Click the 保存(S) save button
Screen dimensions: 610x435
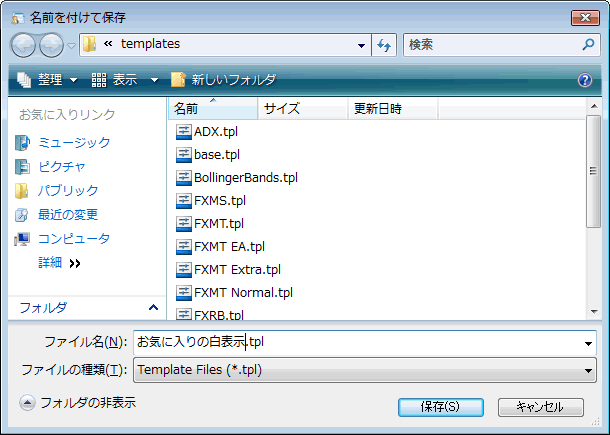click(440, 407)
